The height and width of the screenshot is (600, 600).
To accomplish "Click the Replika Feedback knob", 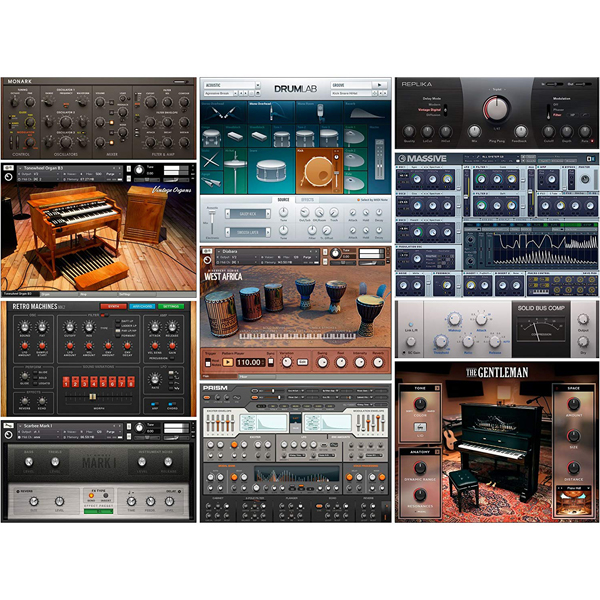I will [520, 131].
